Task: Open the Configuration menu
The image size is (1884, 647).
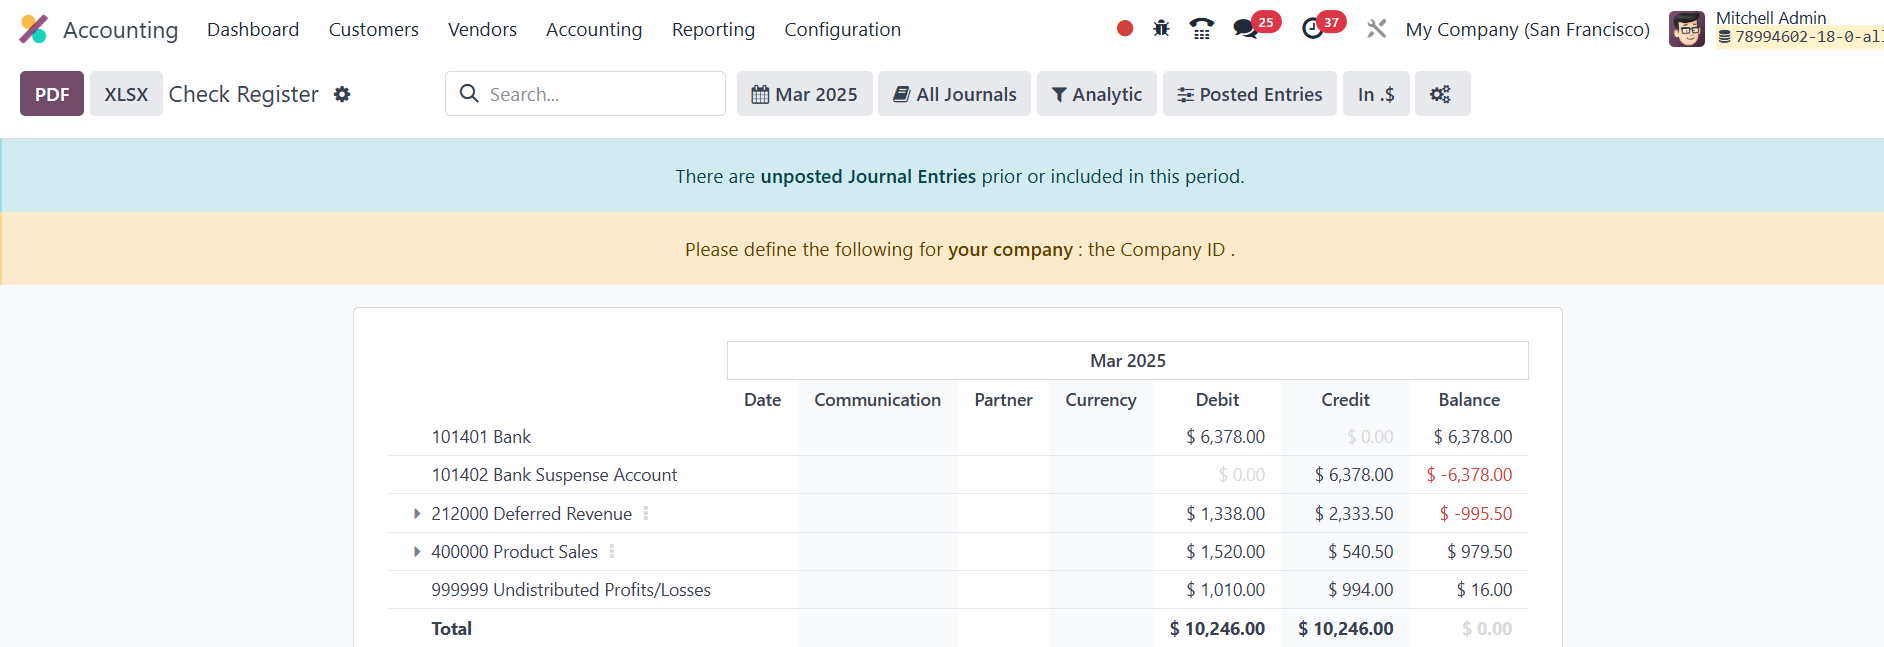Action: pyautogui.click(x=842, y=30)
